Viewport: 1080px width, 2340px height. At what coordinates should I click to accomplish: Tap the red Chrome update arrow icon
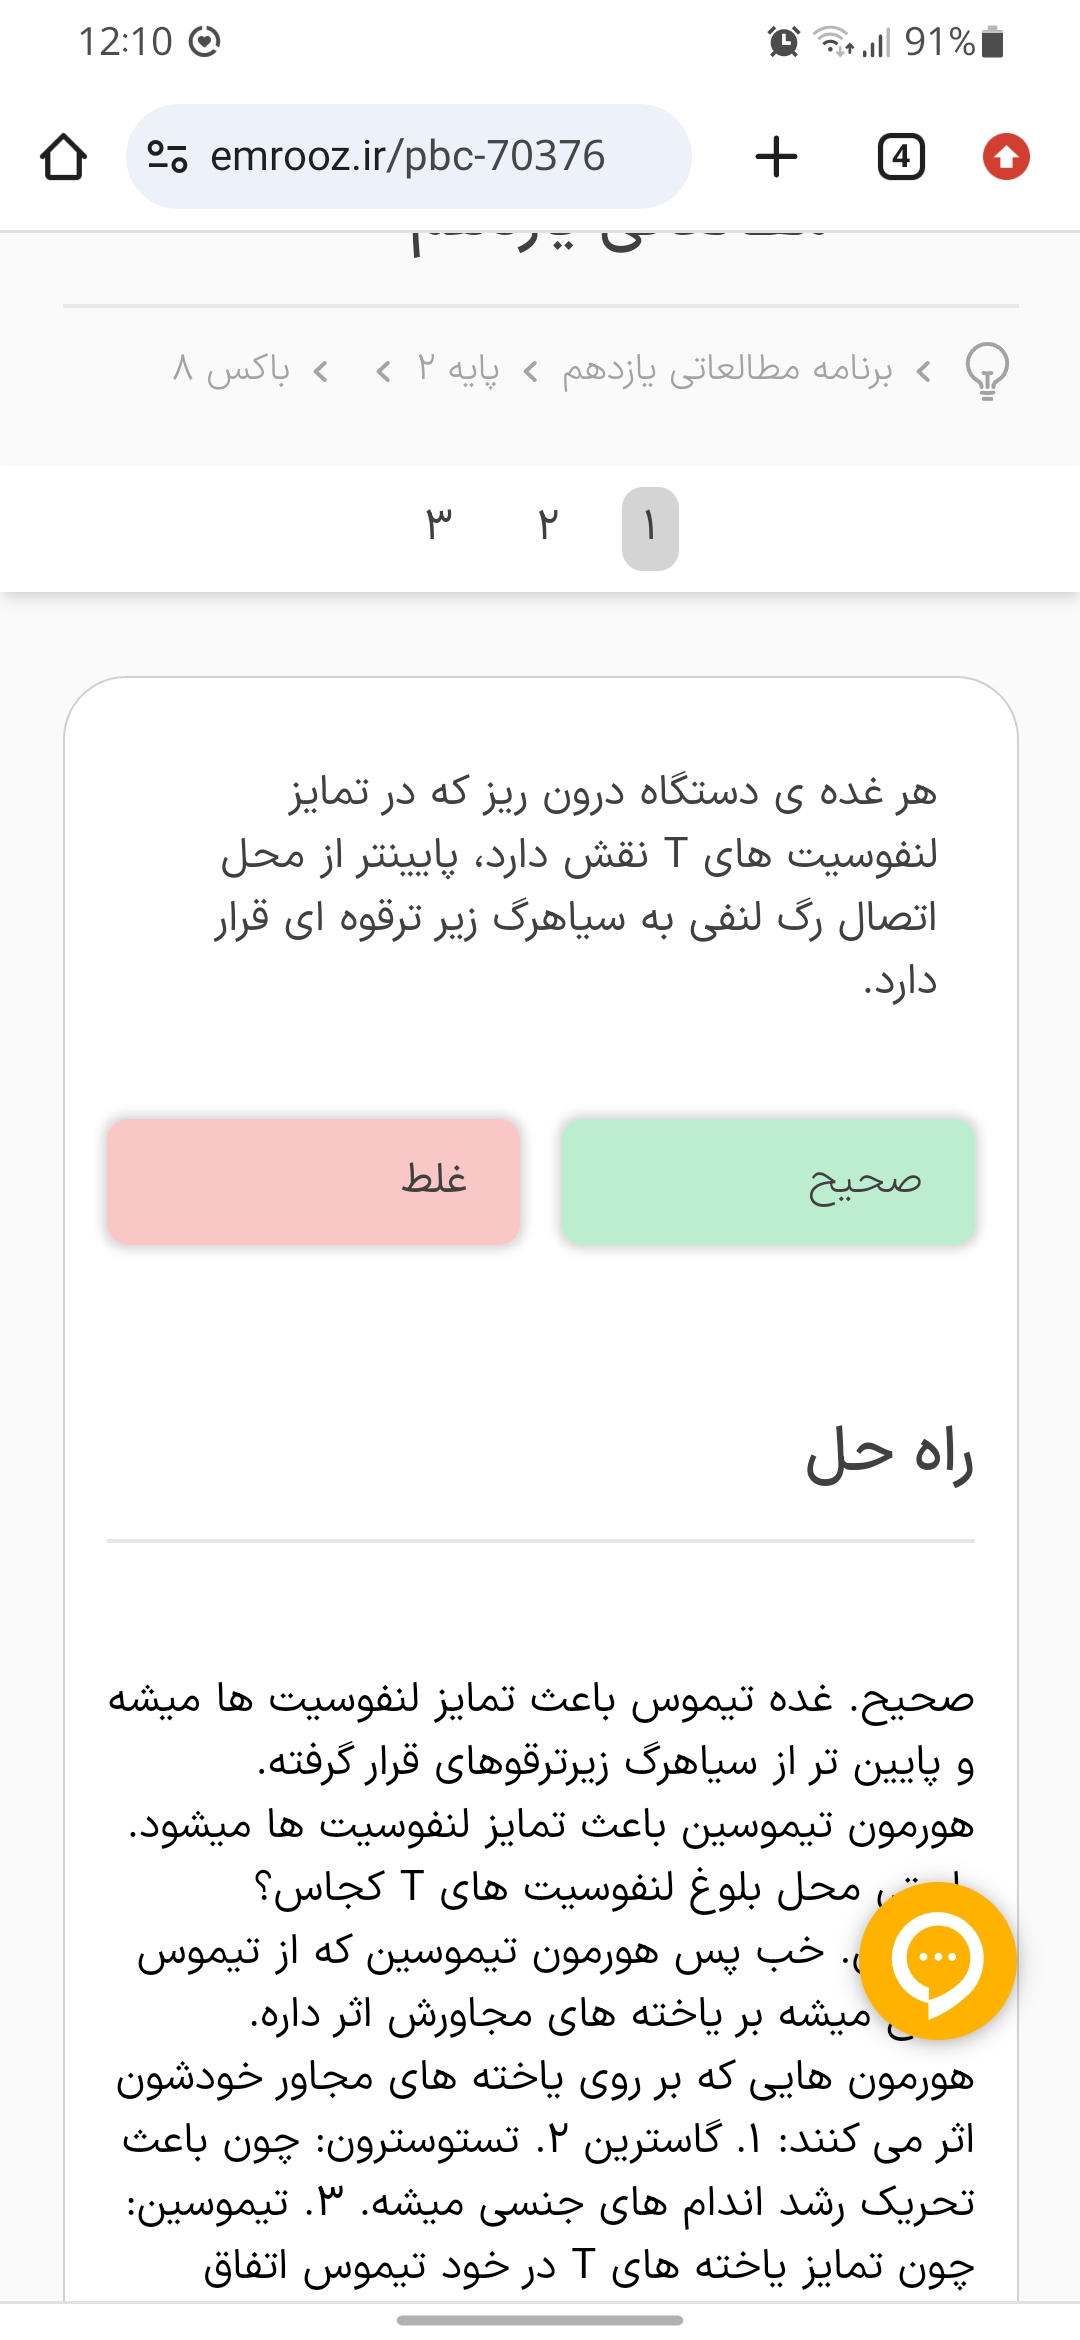pos(1006,157)
